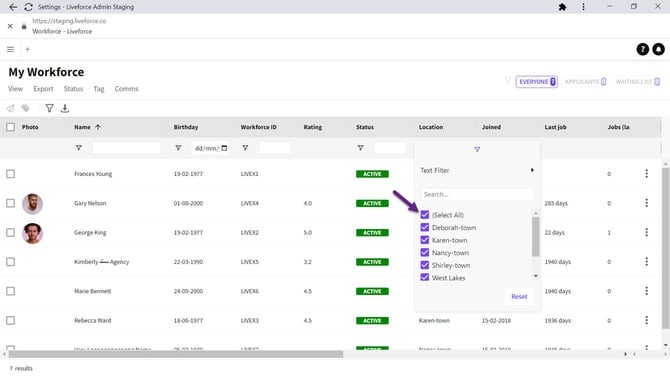Sort by the Rating column header

[313, 127]
